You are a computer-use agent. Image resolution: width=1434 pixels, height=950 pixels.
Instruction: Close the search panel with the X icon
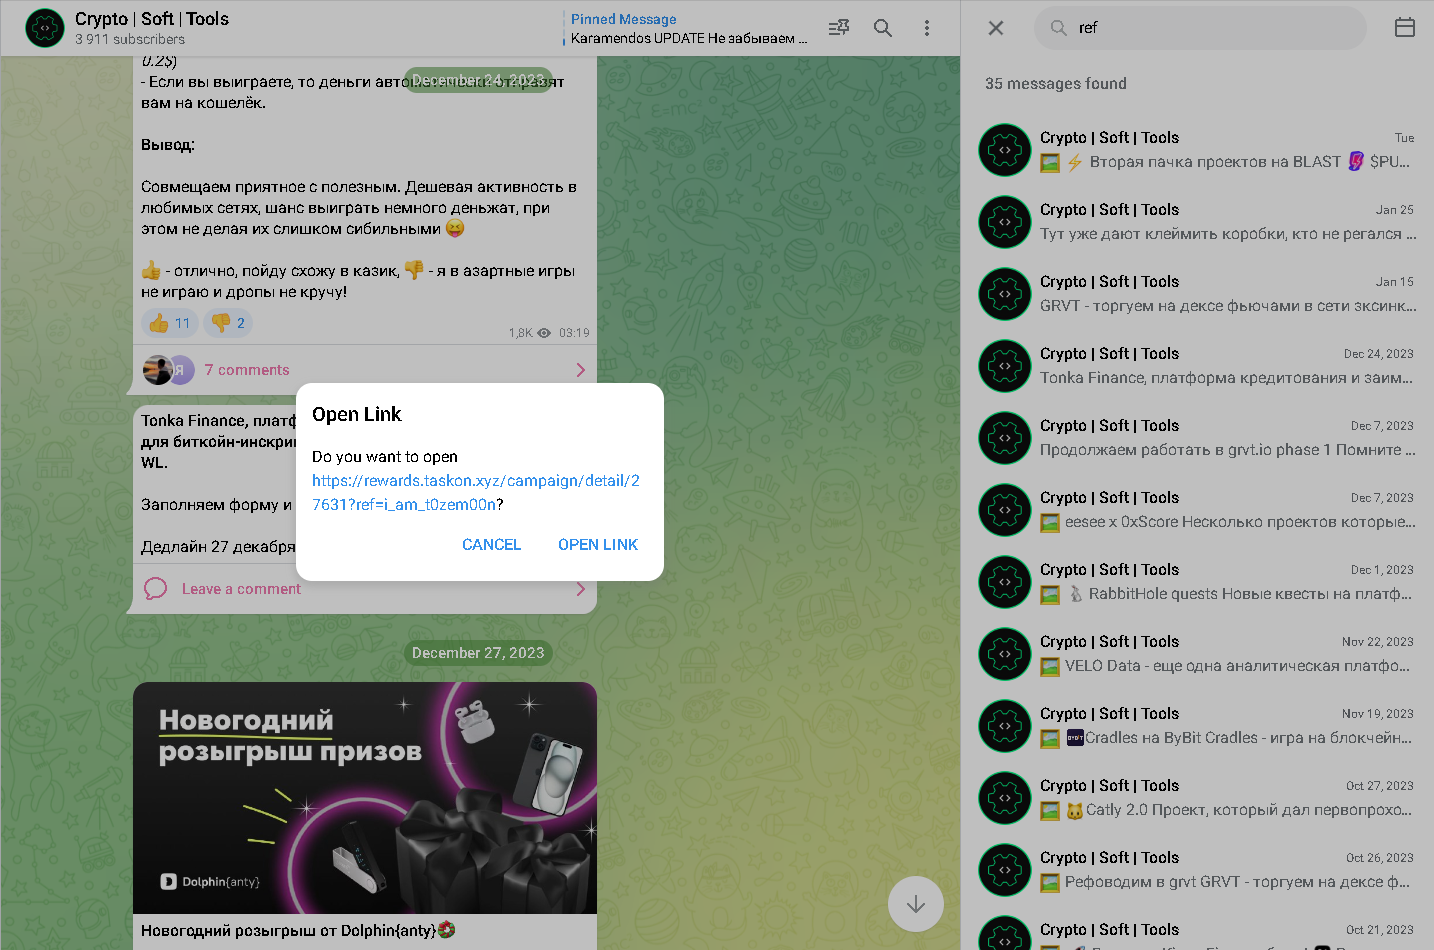coord(996,28)
